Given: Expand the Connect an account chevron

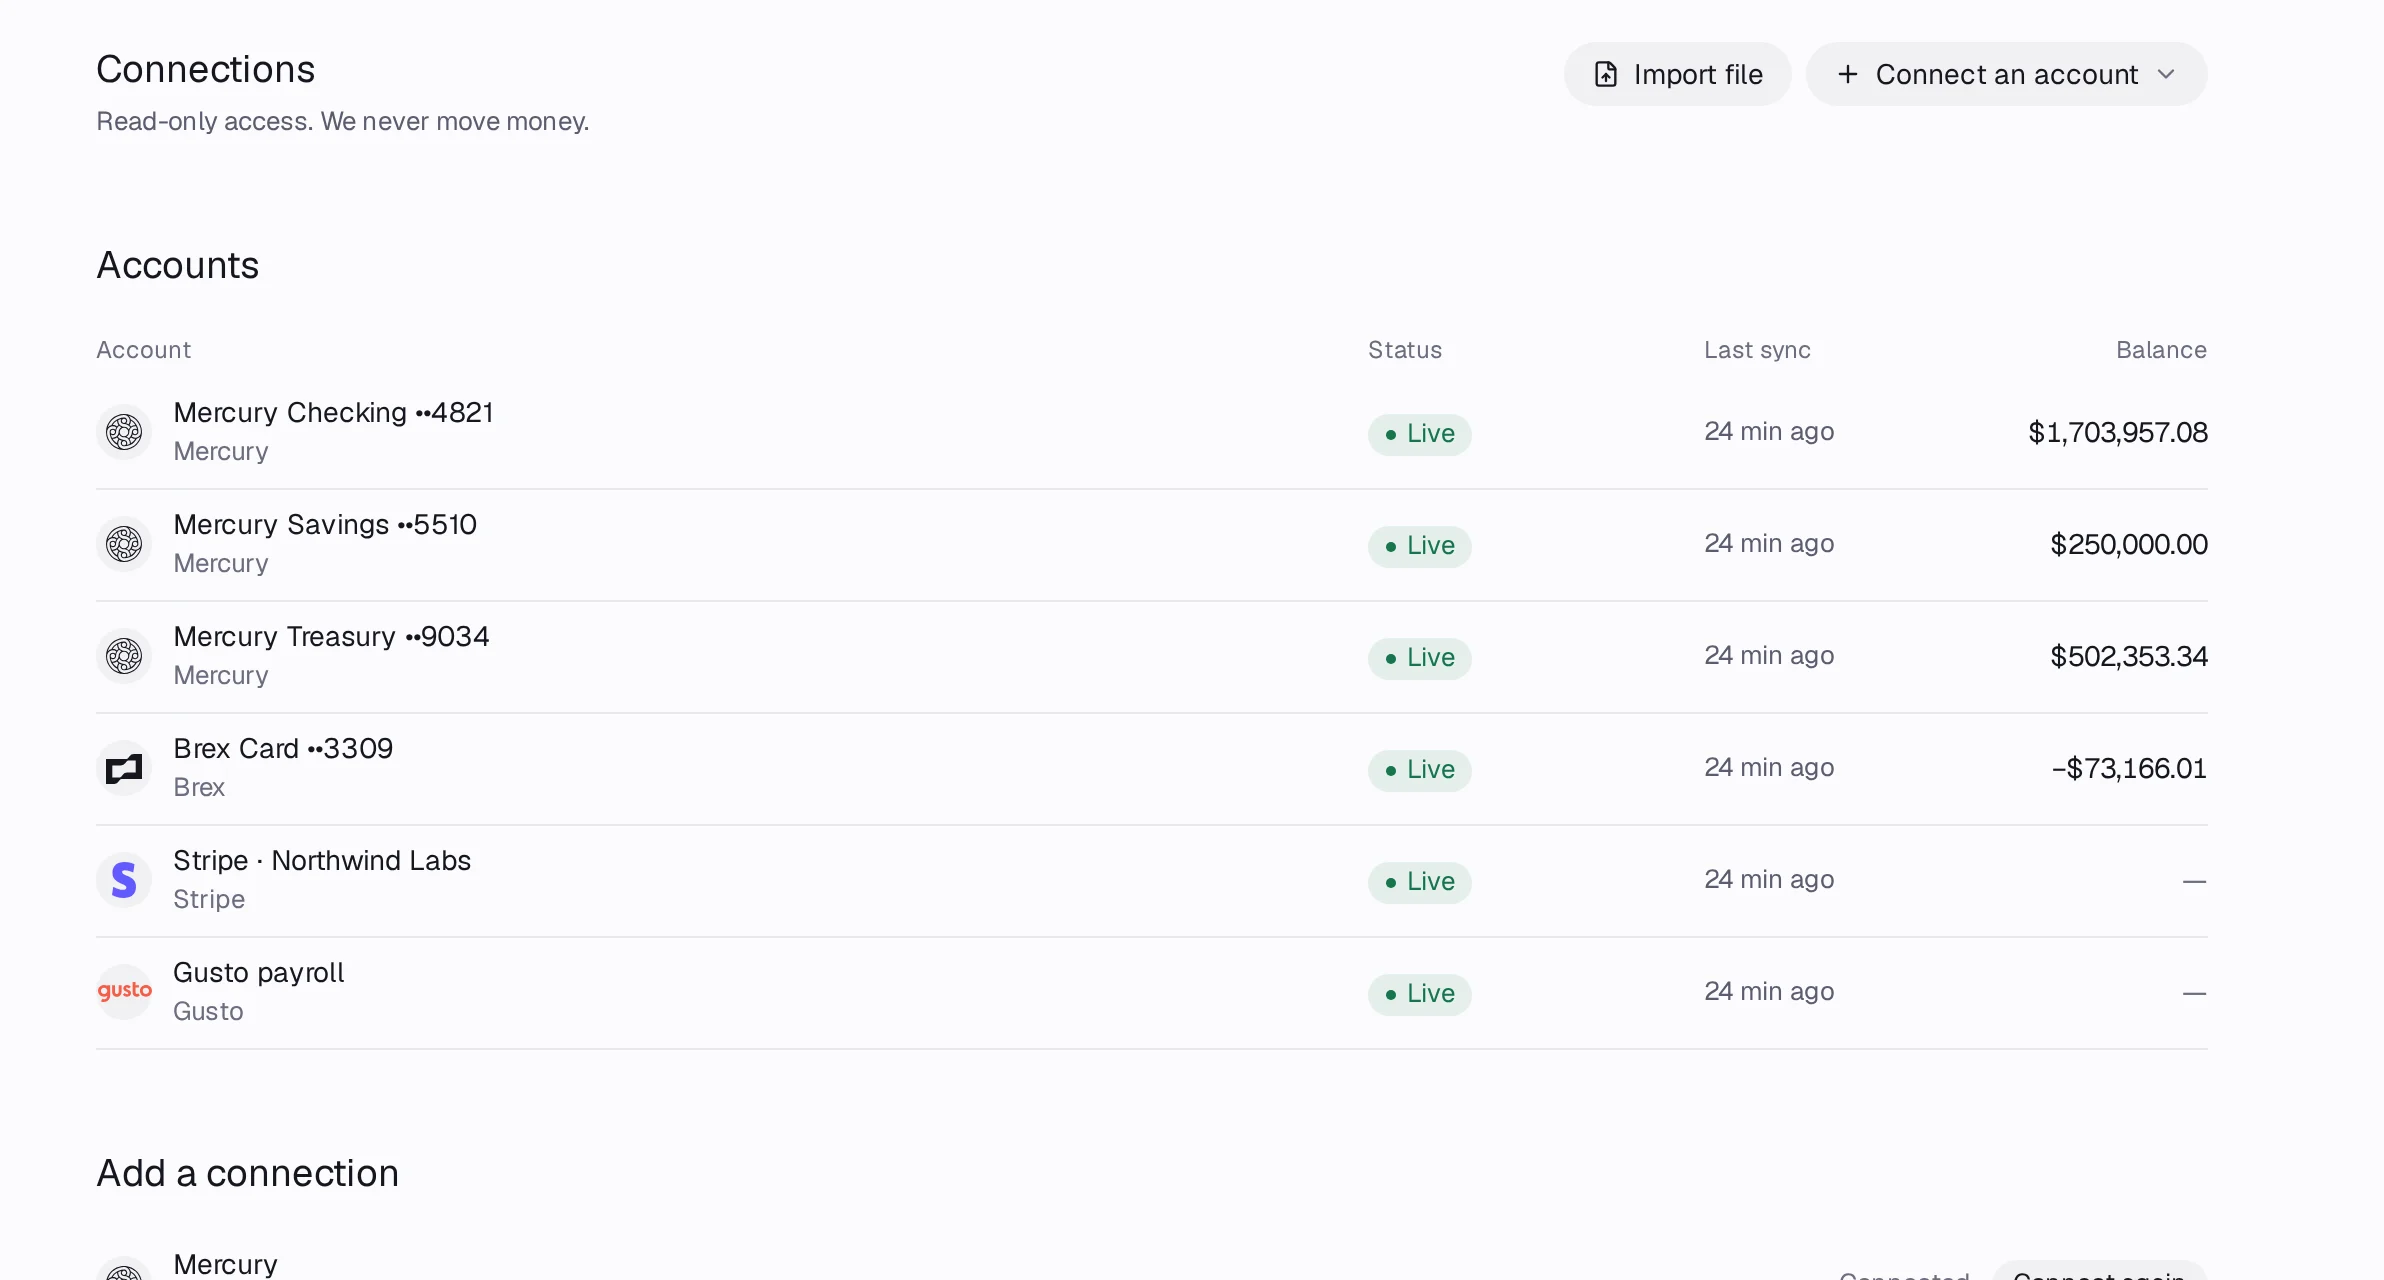Looking at the screenshot, I should [2166, 74].
